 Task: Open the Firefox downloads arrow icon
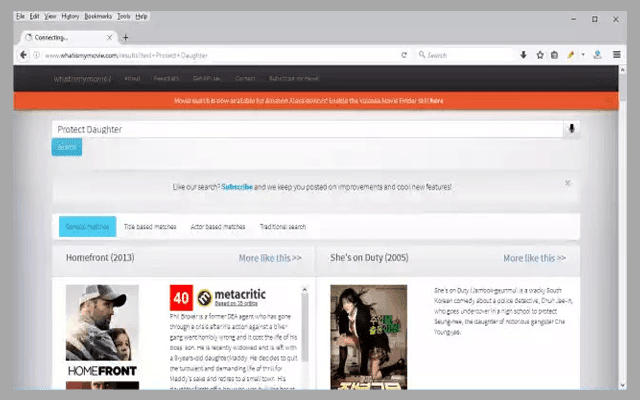point(523,55)
